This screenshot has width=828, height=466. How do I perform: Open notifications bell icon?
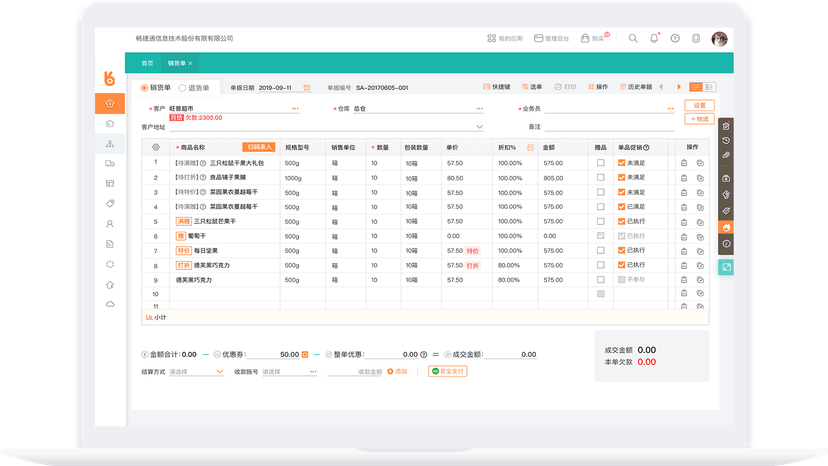click(654, 38)
